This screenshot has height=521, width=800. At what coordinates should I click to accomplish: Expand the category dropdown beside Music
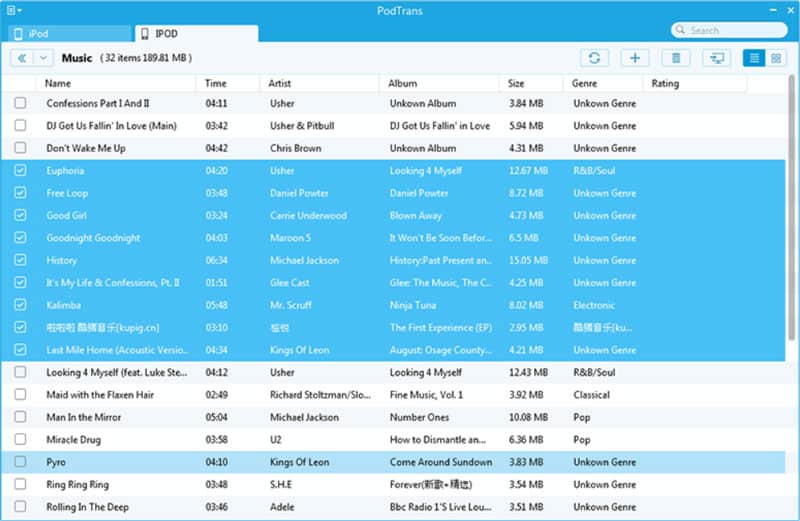pos(43,59)
